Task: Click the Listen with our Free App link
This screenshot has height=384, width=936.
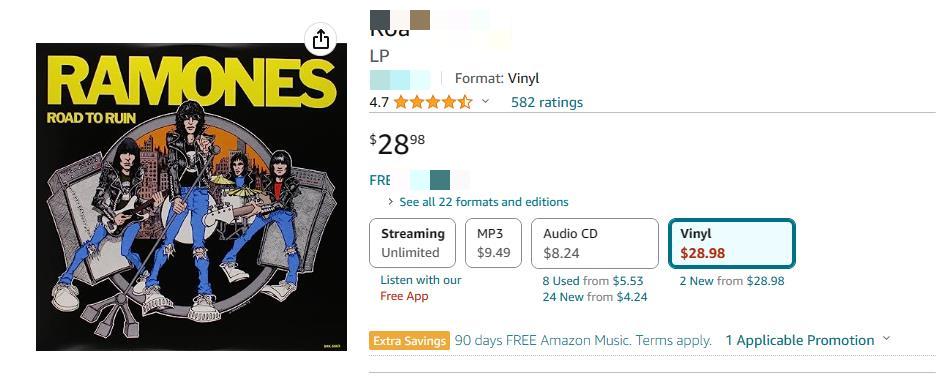Action: click(x=421, y=288)
